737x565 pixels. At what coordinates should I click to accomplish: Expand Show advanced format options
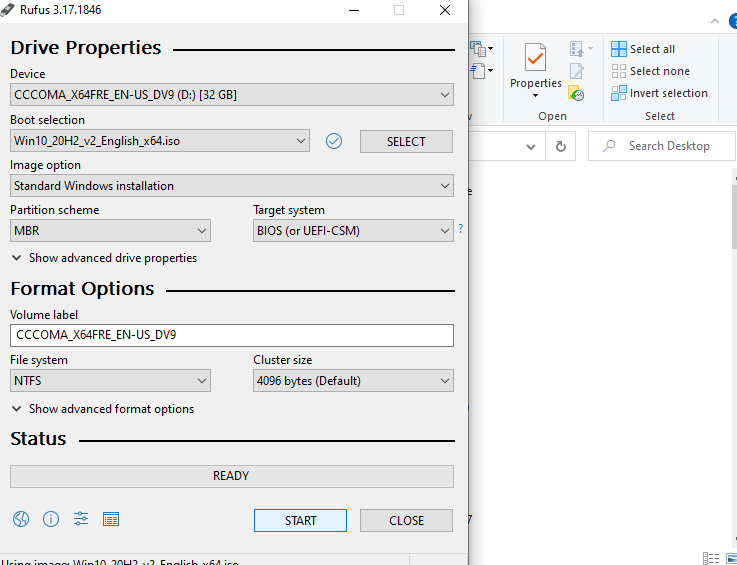[102, 409]
